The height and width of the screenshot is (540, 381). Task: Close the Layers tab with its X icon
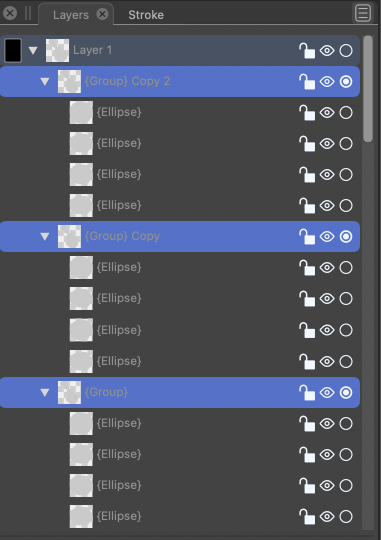102,14
